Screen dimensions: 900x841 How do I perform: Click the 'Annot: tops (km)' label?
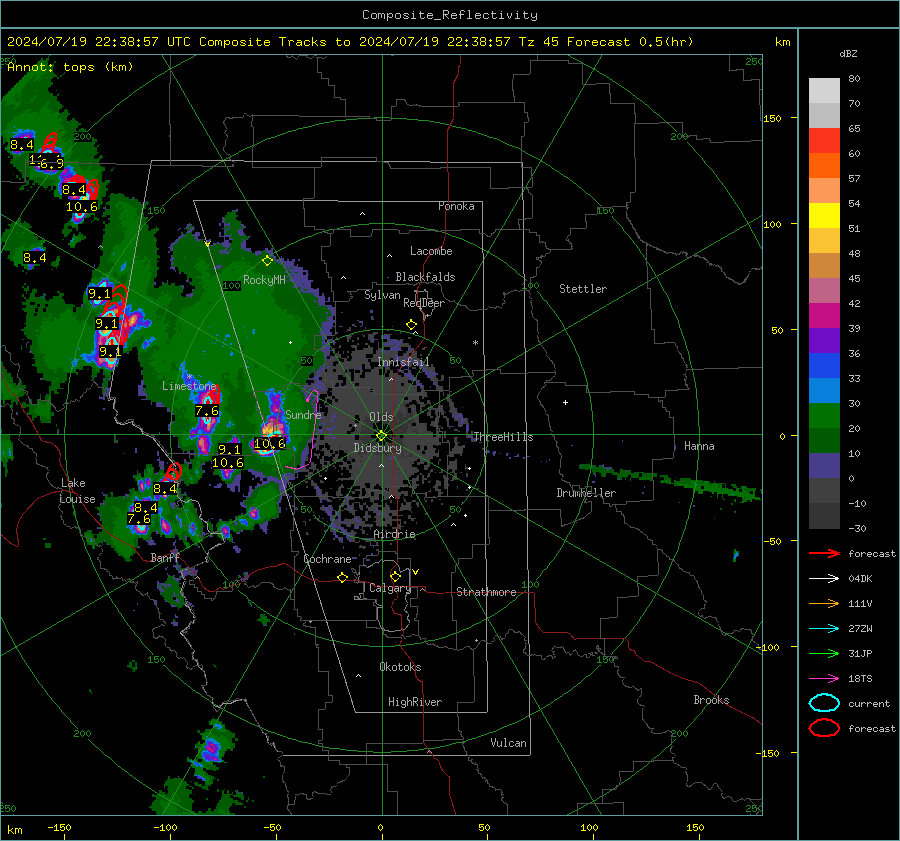click(x=70, y=67)
